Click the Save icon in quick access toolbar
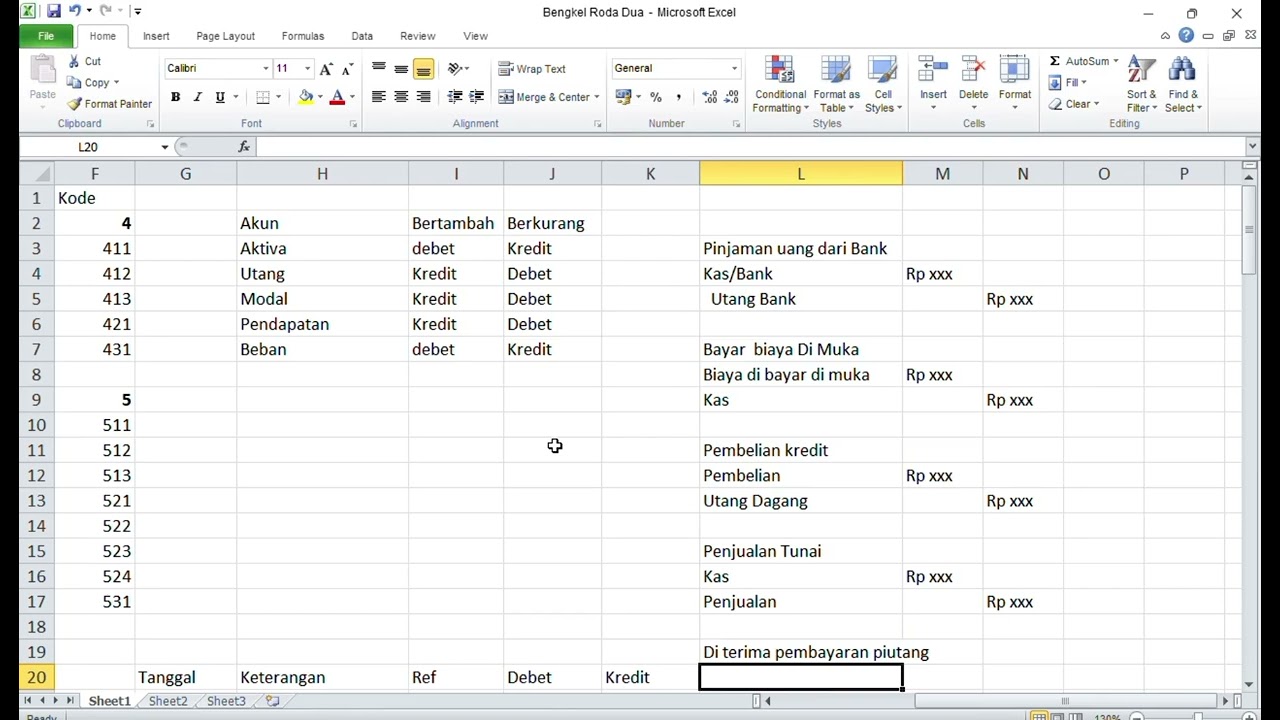 tap(53, 12)
